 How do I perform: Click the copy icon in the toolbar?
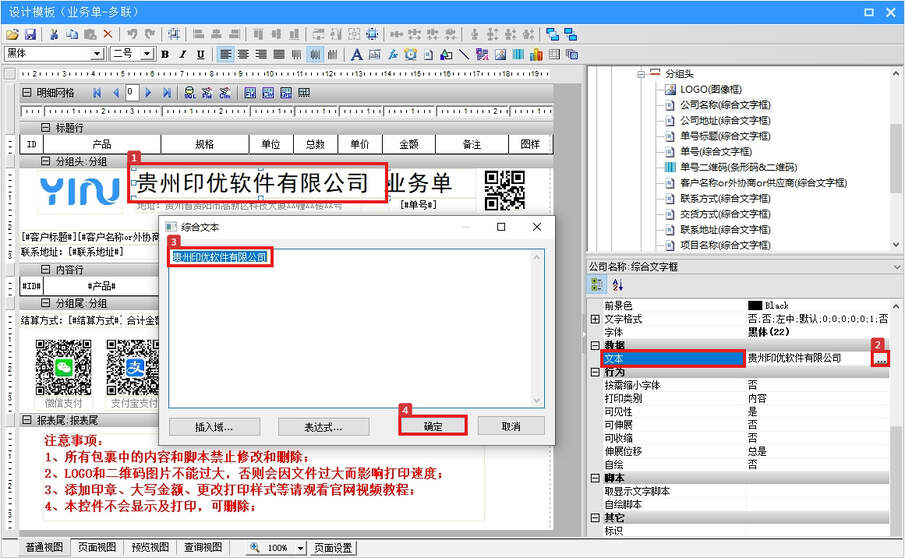(72, 35)
